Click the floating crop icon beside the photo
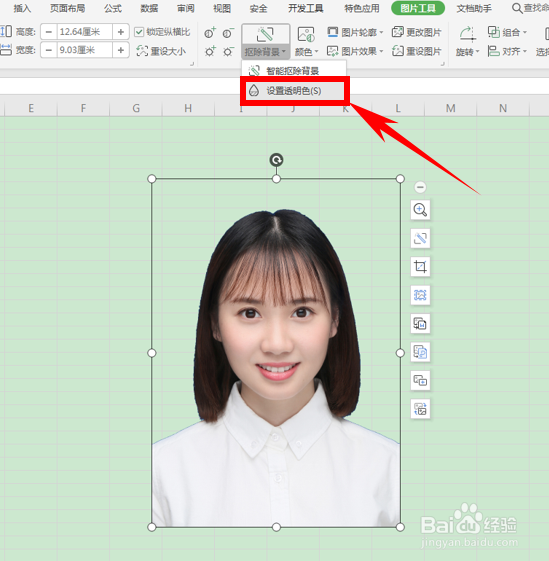This screenshot has width=549, height=561. pyautogui.click(x=420, y=267)
